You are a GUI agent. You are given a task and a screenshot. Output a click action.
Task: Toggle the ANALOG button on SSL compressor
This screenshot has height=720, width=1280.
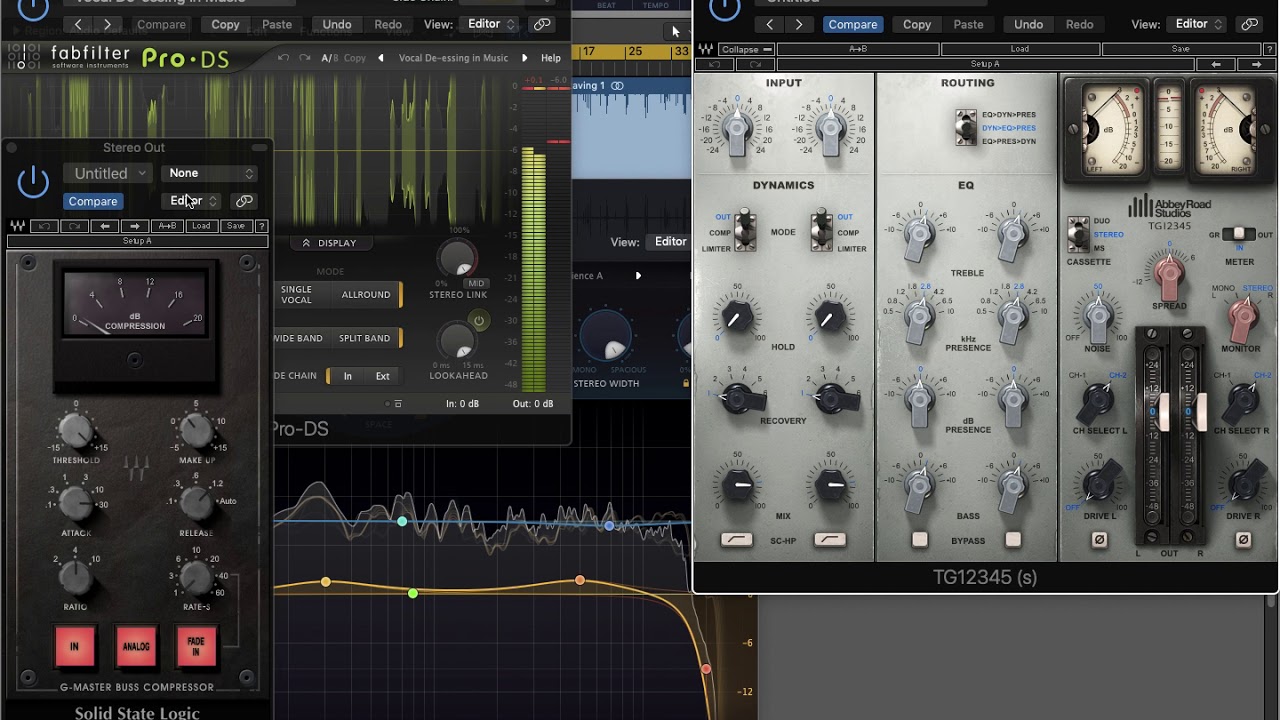coord(136,646)
